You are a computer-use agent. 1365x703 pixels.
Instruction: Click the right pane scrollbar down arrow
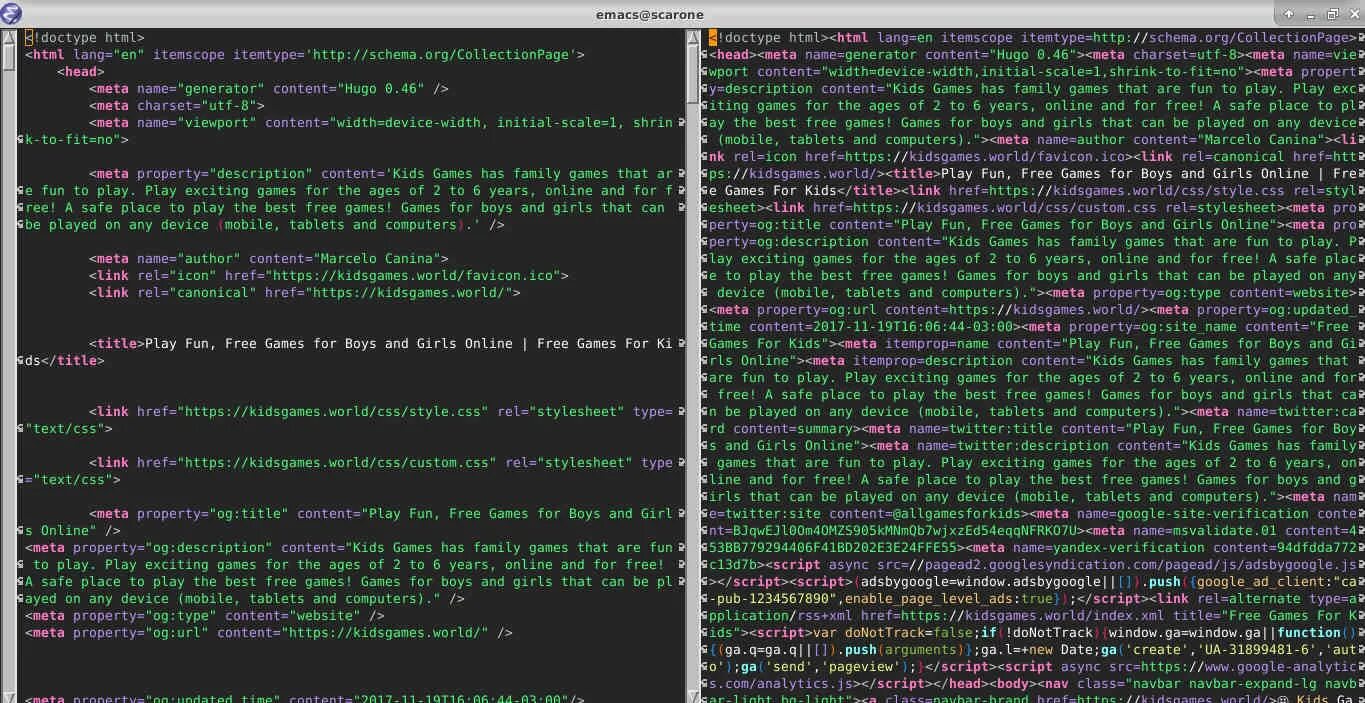point(694,694)
